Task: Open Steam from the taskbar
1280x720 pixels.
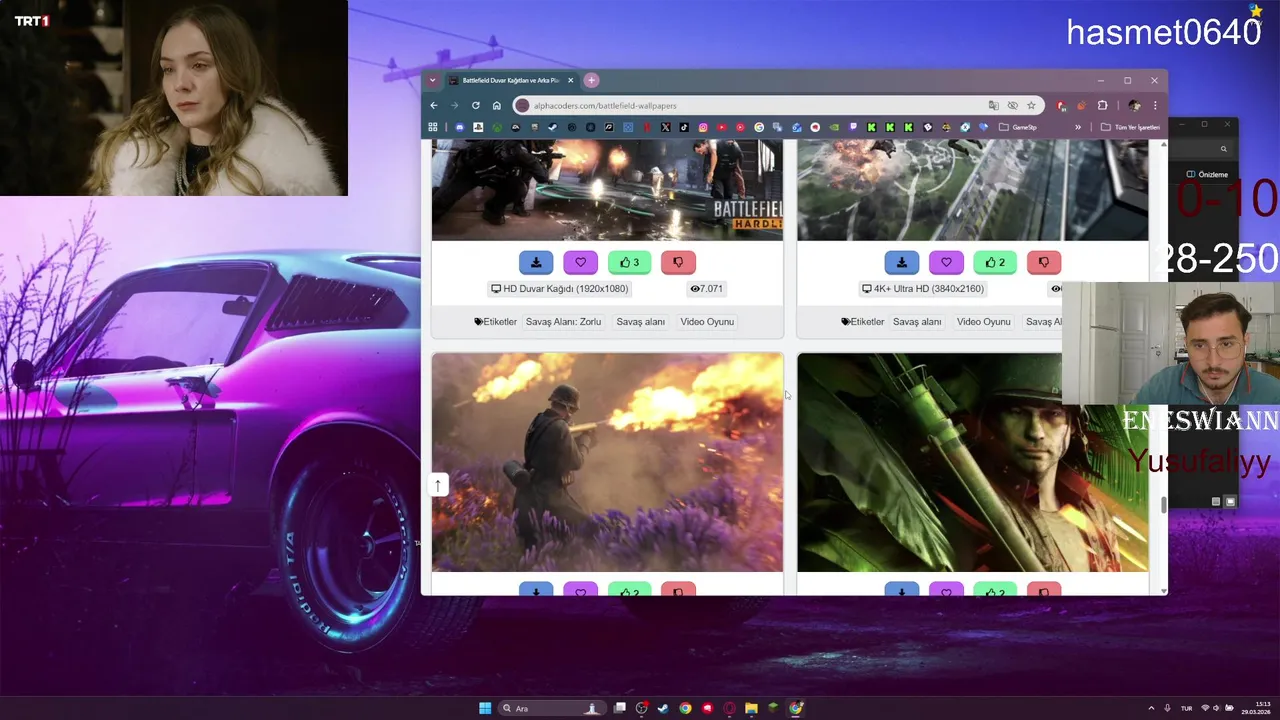Action: (663, 708)
